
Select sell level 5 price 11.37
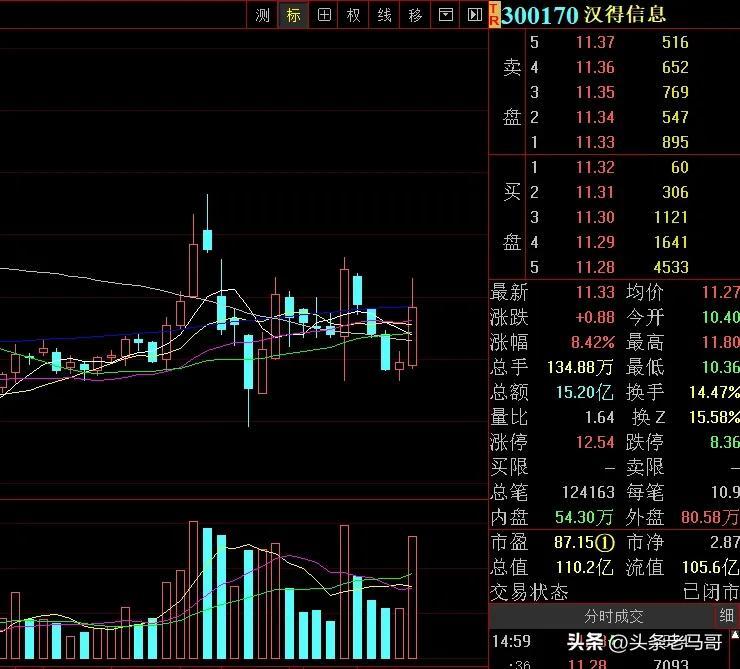595,42
